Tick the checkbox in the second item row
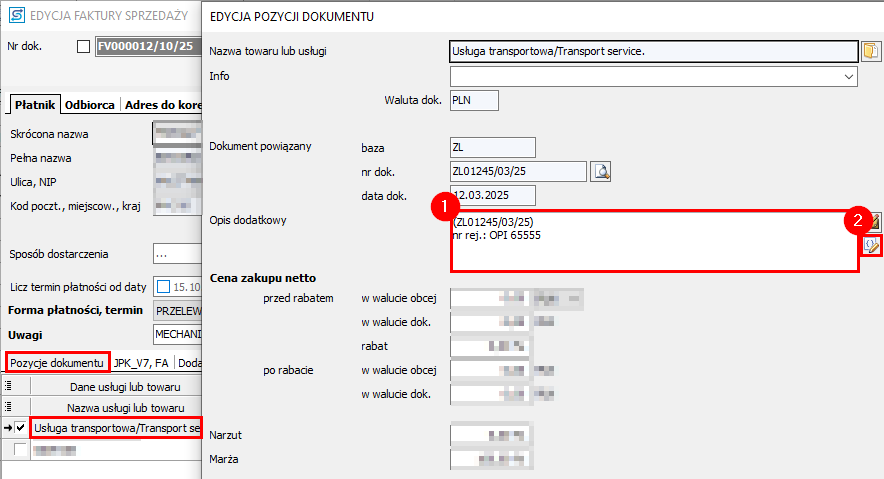 (x=21, y=451)
